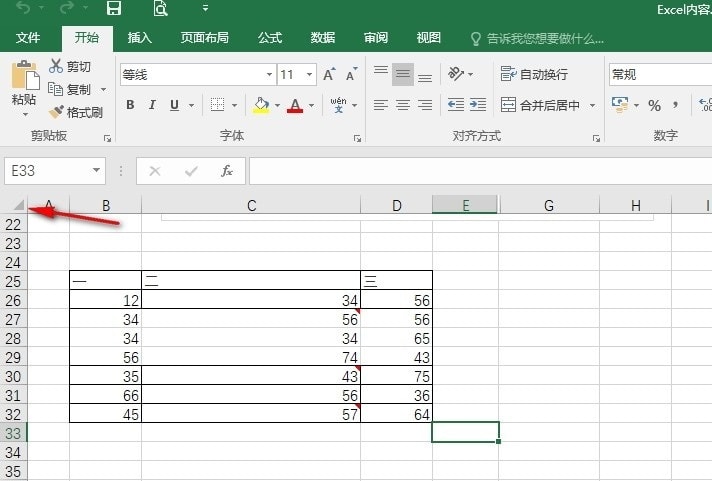Click the Copy (复制) button
This screenshot has height=481, width=712.
[x=70, y=90]
